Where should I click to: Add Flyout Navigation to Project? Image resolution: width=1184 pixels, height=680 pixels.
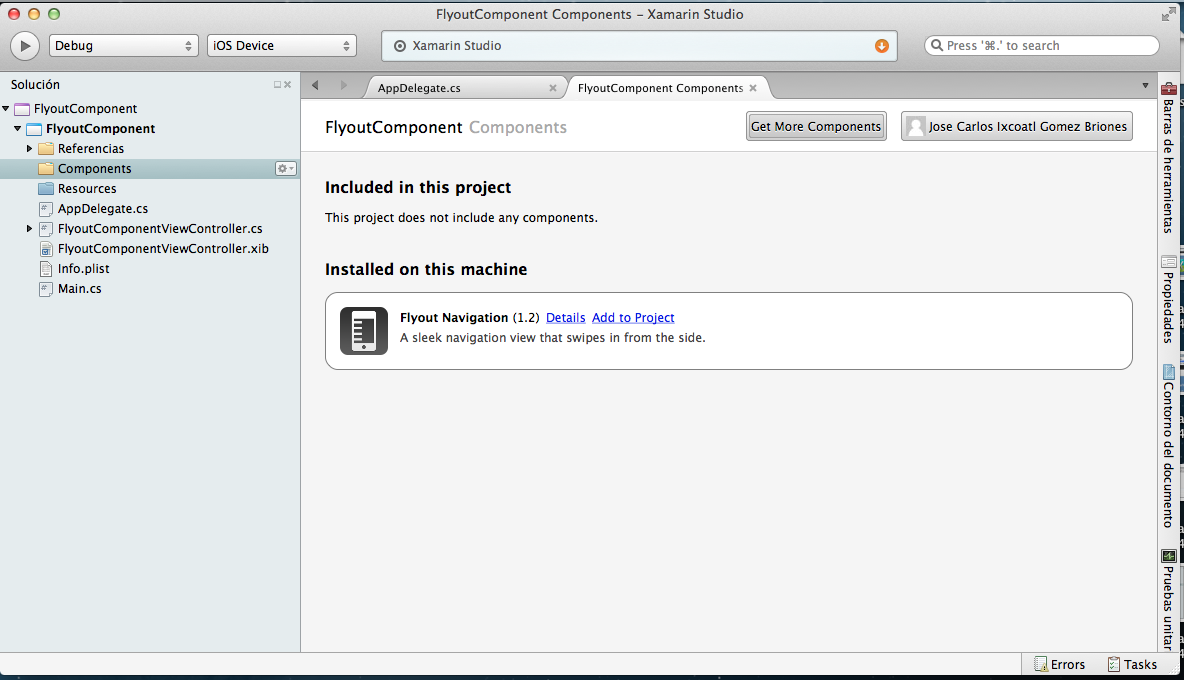[x=633, y=317]
